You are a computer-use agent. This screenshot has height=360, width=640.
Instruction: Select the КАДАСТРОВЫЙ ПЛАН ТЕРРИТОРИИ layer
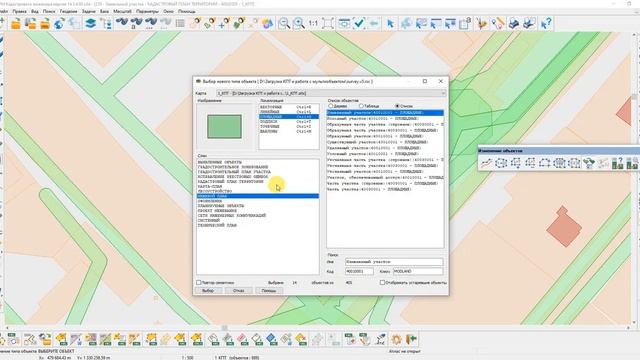231,182
